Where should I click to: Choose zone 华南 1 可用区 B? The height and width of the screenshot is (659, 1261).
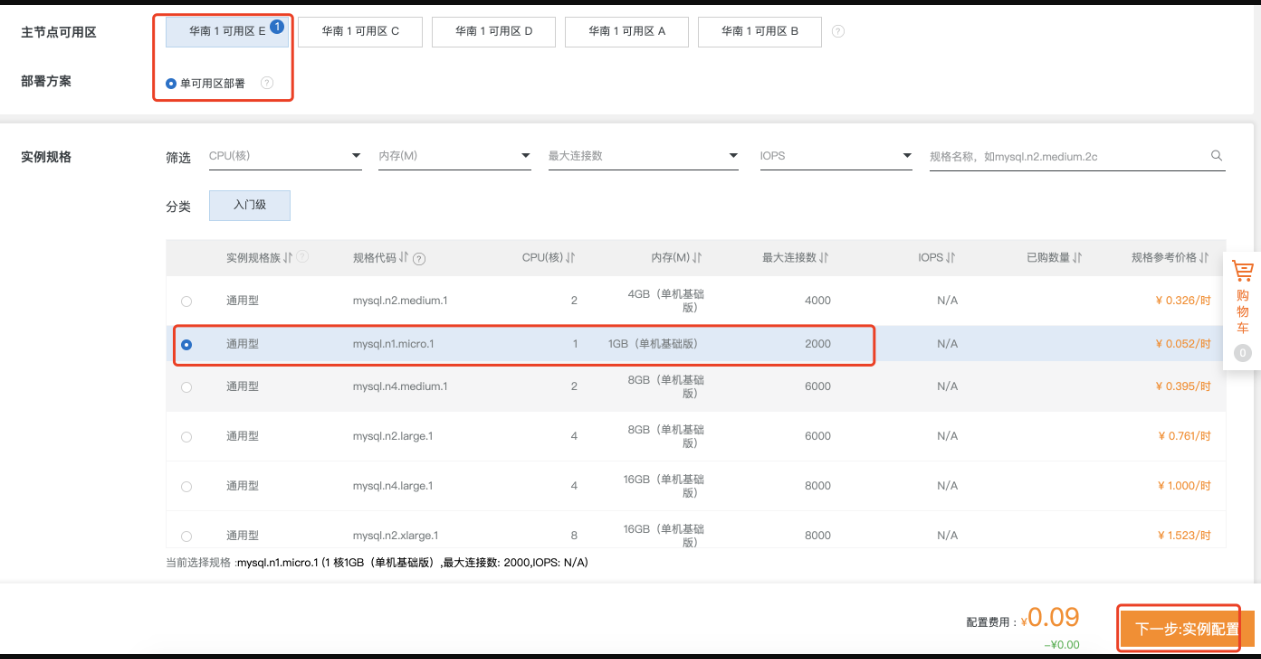tap(760, 31)
